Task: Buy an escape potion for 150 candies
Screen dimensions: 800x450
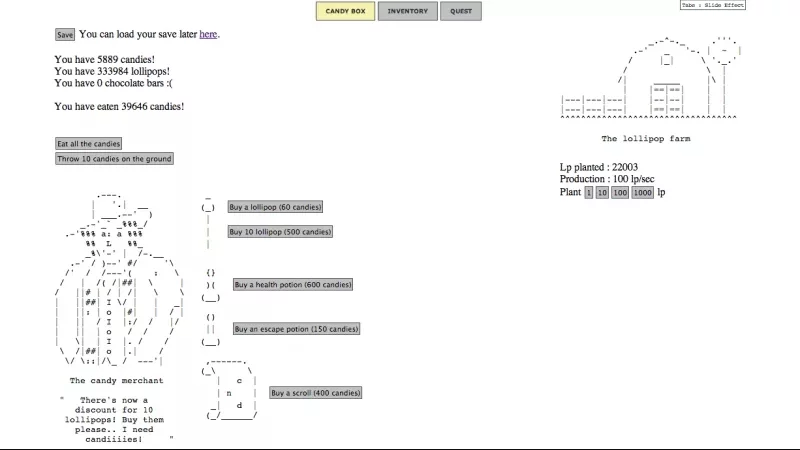Action: (x=296, y=329)
